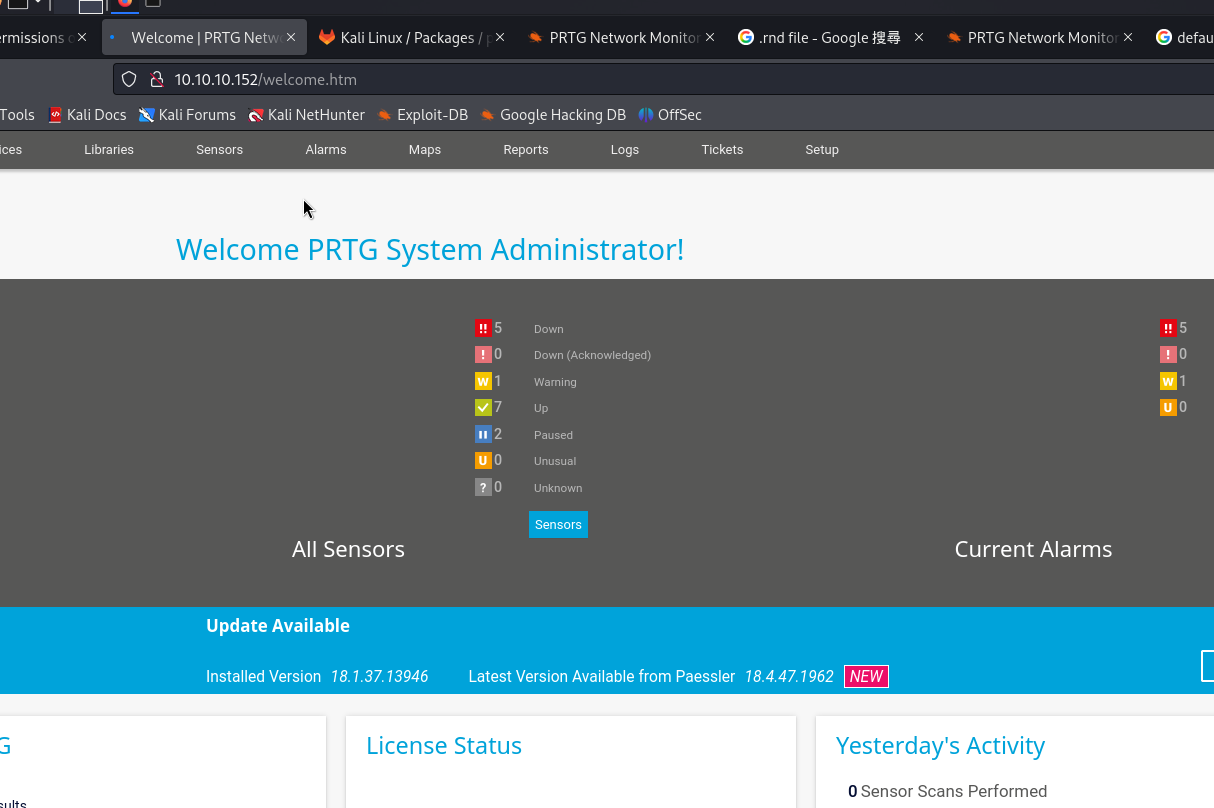
Task: Click the site security shield icon in address bar
Action: click(x=129, y=79)
